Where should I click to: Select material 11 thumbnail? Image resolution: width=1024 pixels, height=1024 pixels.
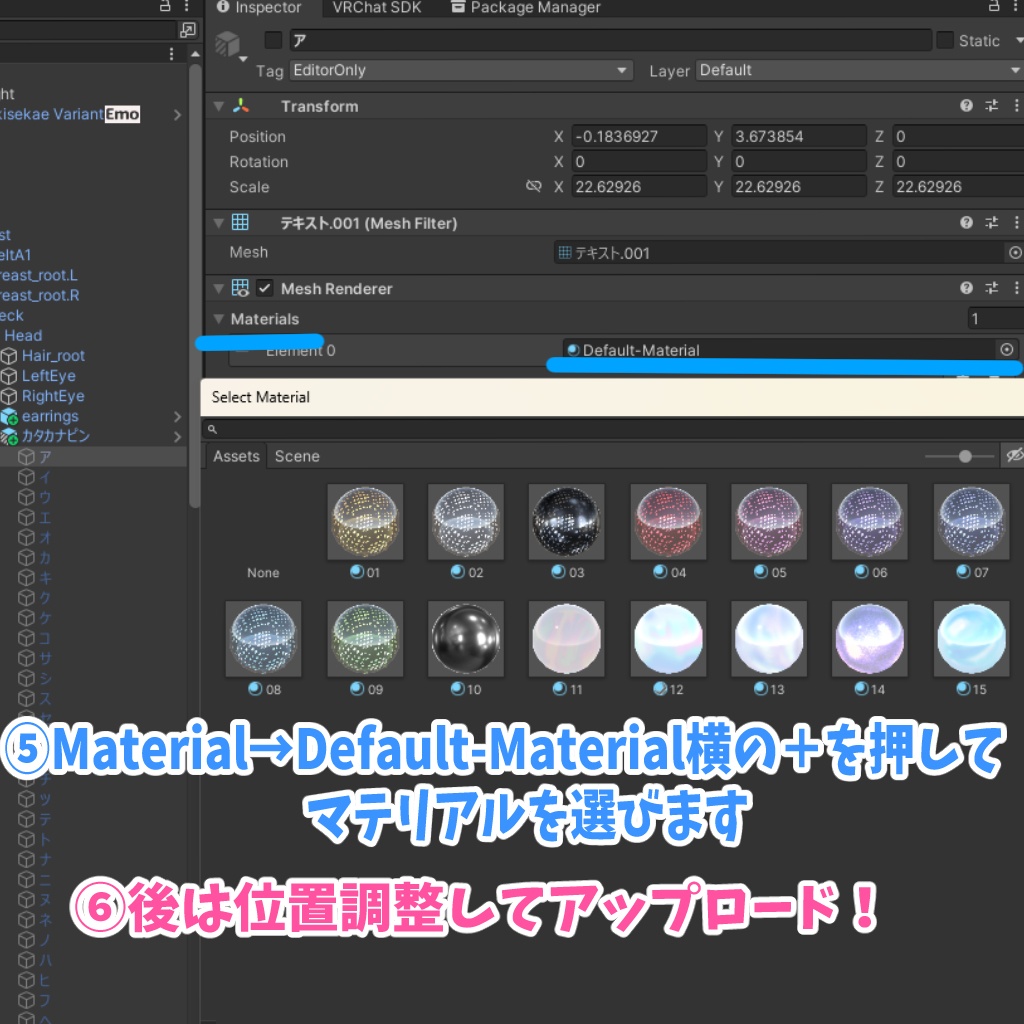click(566, 638)
